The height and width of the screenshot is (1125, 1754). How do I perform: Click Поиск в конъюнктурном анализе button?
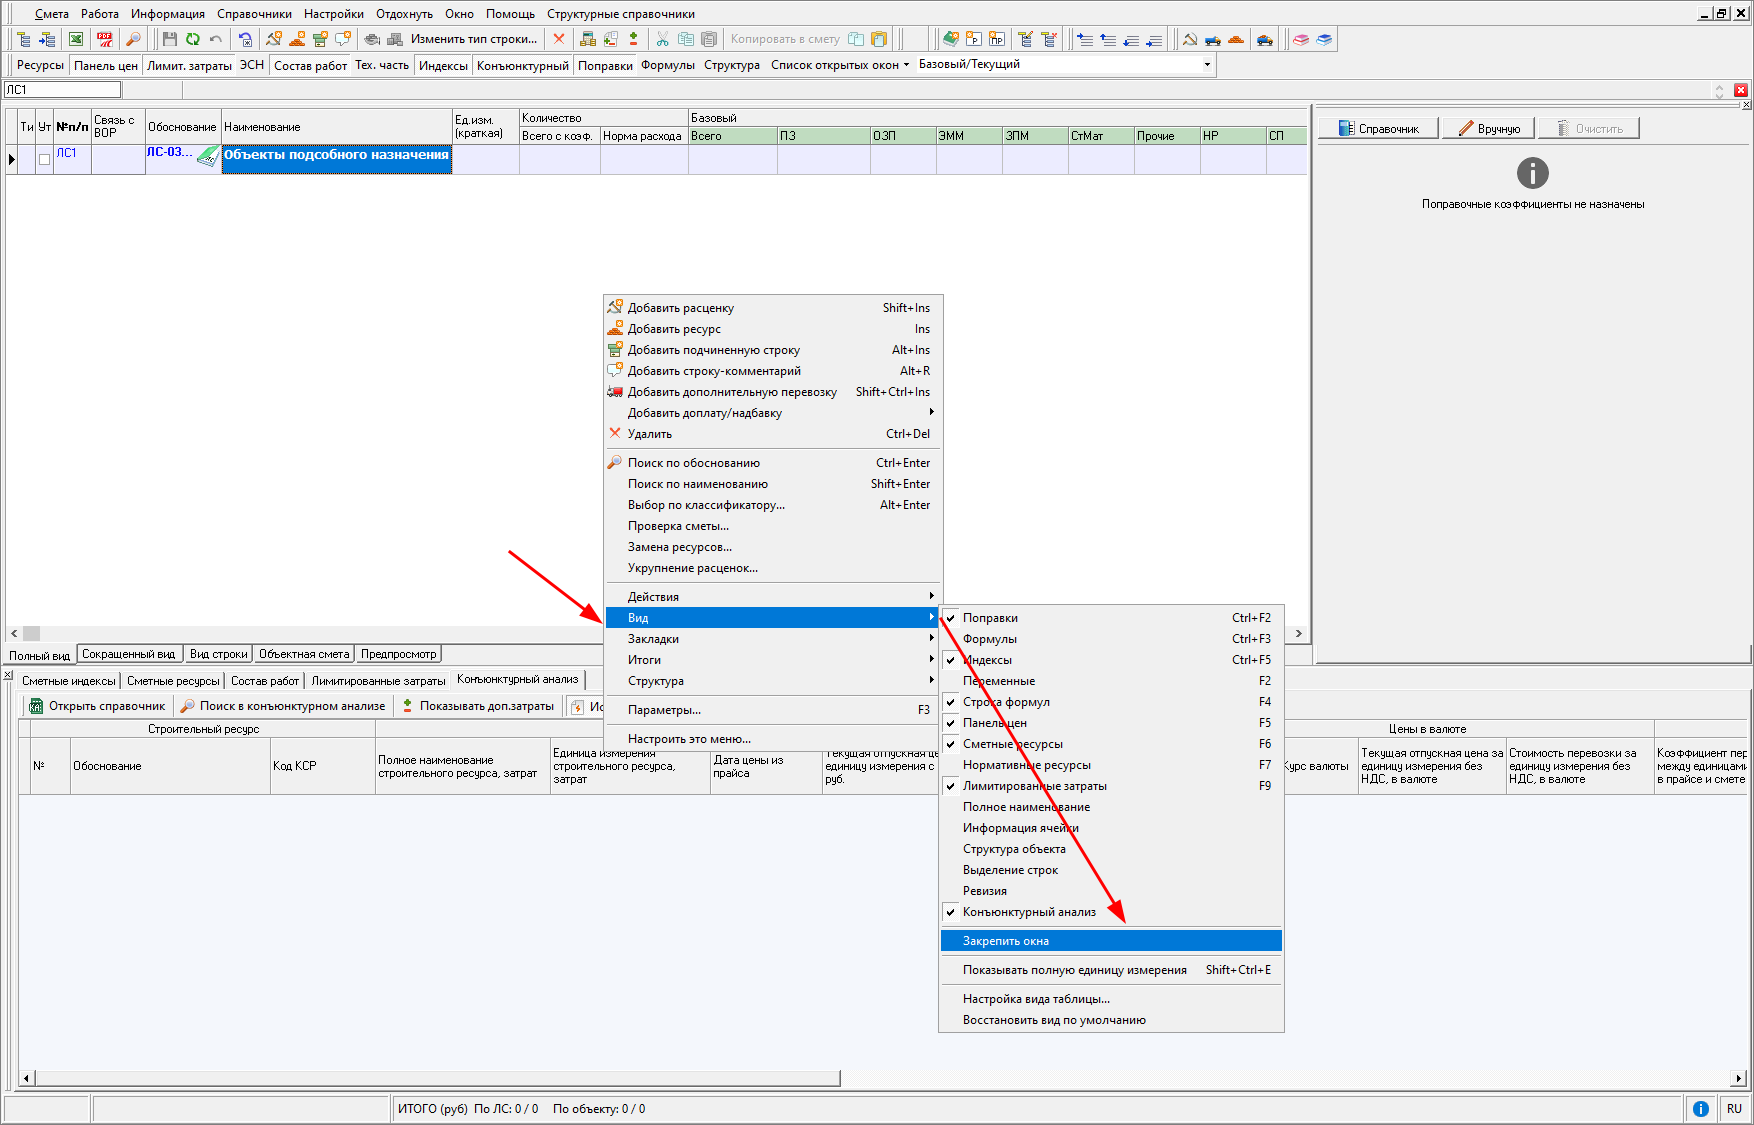point(282,706)
